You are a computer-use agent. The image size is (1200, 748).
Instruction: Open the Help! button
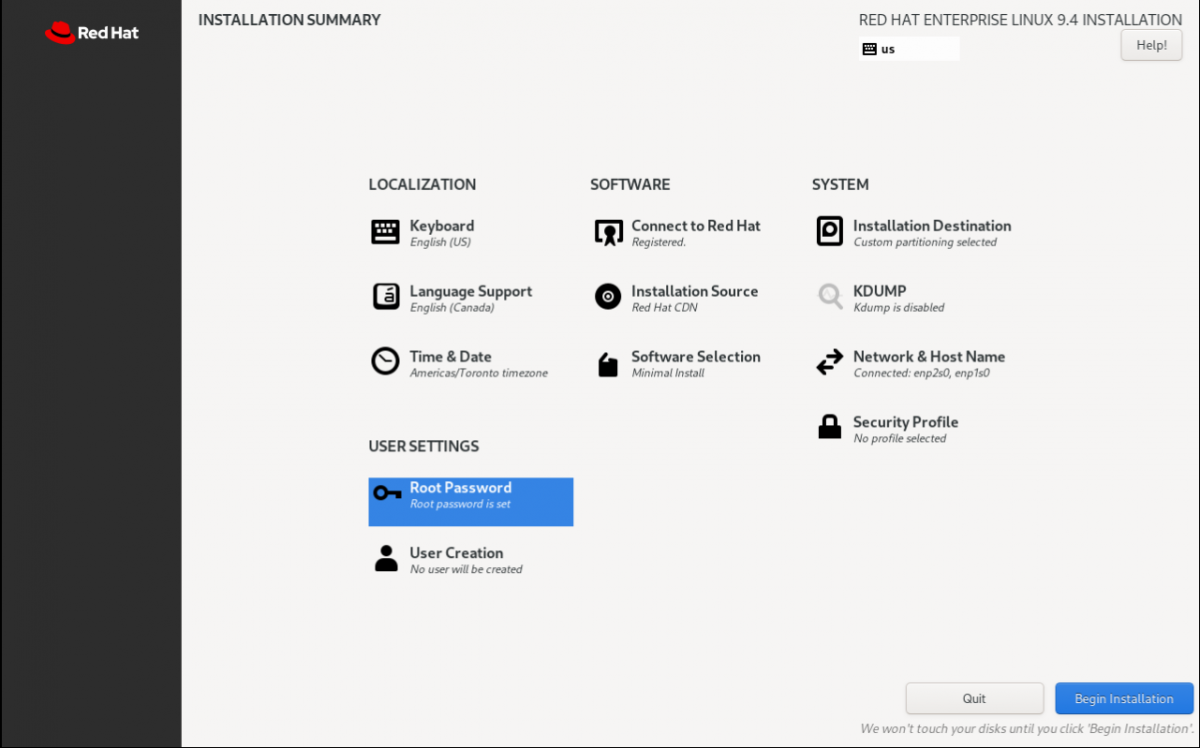click(1151, 45)
